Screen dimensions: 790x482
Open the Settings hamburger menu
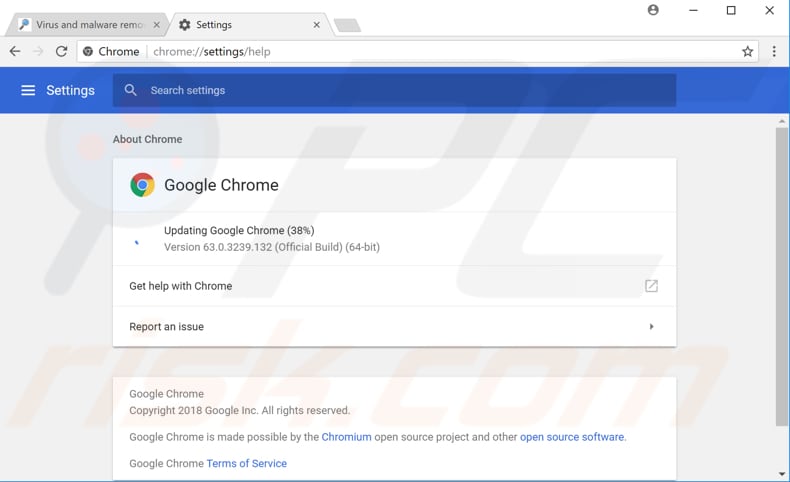pos(28,90)
